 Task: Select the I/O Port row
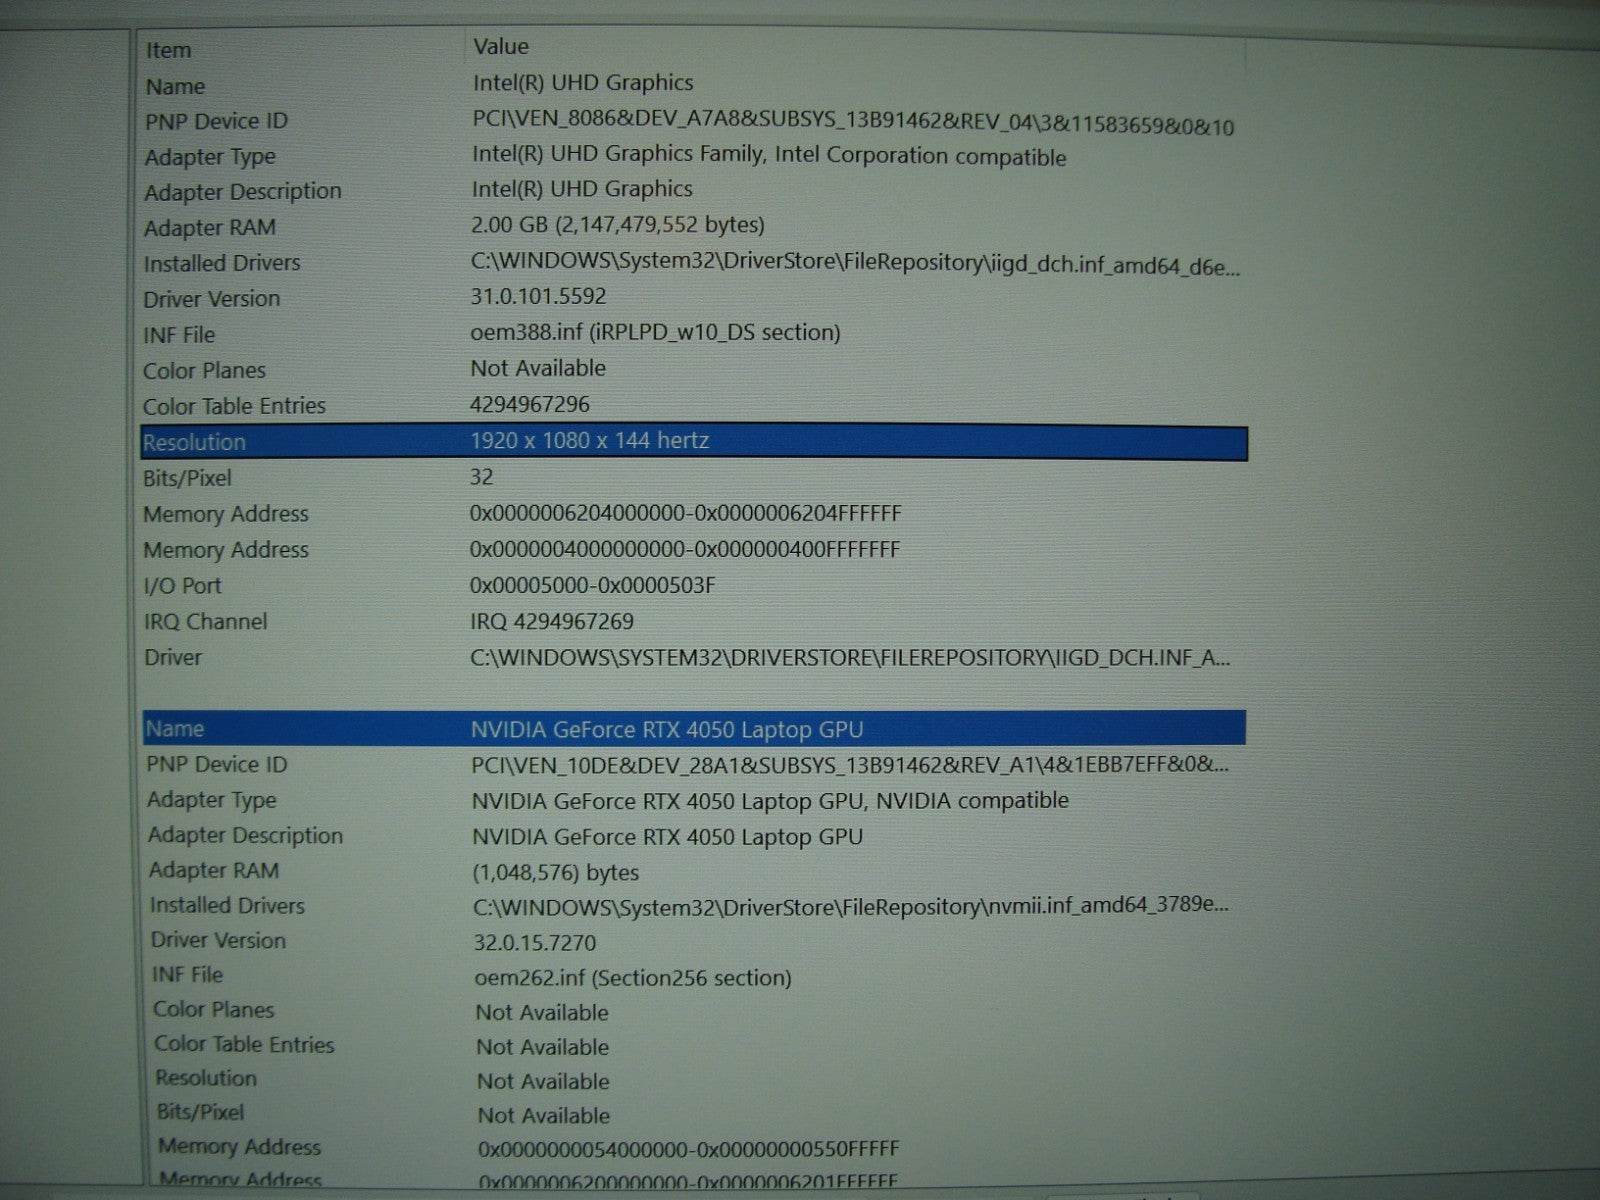pos(592,586)
